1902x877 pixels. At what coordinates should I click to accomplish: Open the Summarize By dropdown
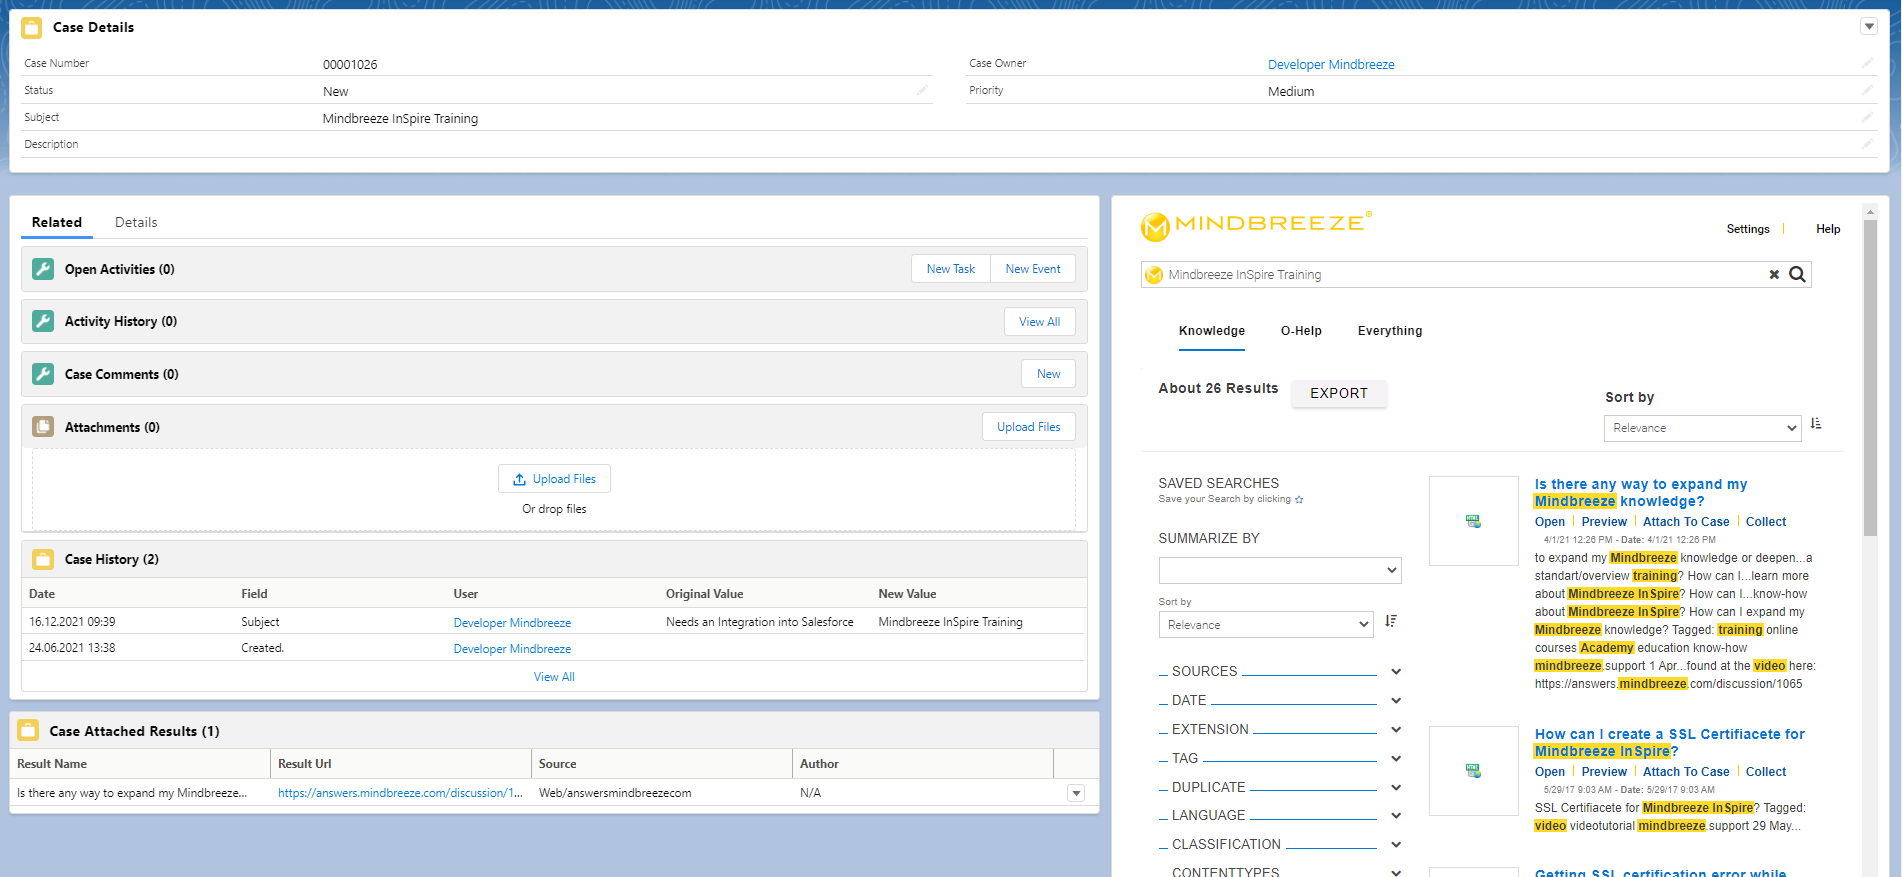1280,570
